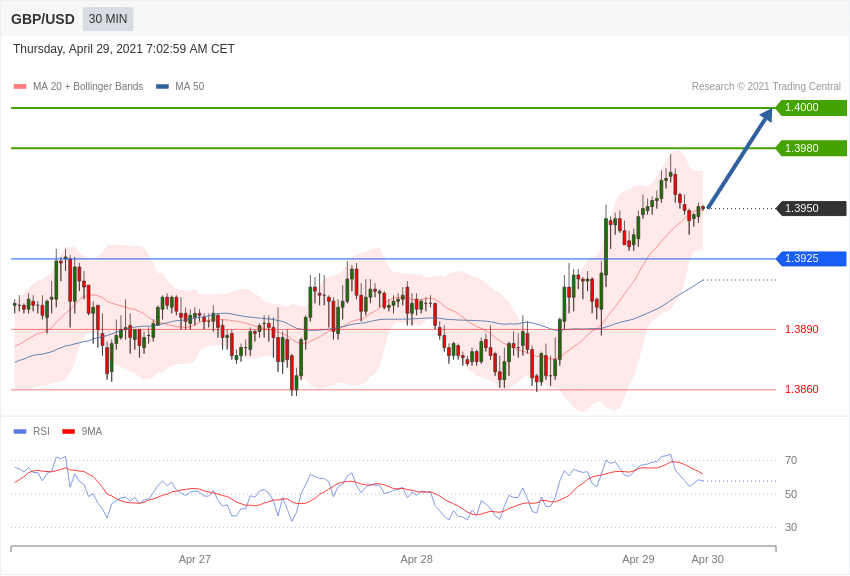Click the Research © 2021 Trading Central credit
The height and width of the screenshot is (576, 850).
tap(766, 86)
